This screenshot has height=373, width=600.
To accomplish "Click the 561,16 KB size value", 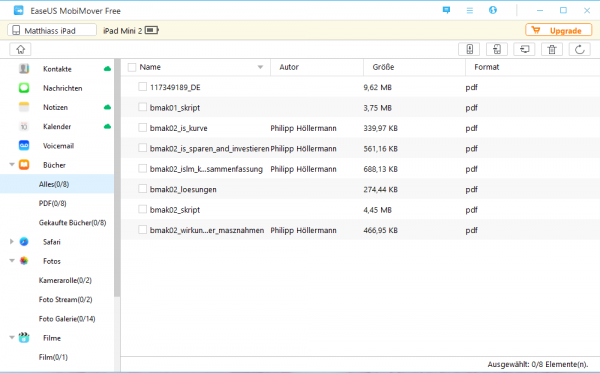I will [x=380, y=148].
